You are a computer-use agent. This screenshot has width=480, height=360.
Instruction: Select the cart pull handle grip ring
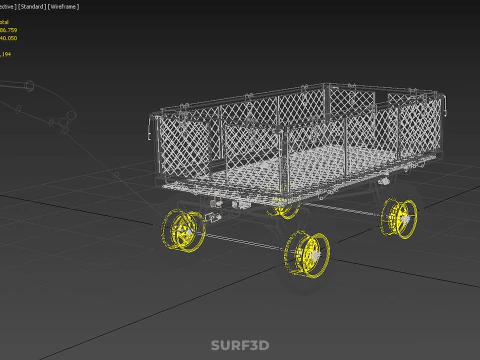point(29,85)
